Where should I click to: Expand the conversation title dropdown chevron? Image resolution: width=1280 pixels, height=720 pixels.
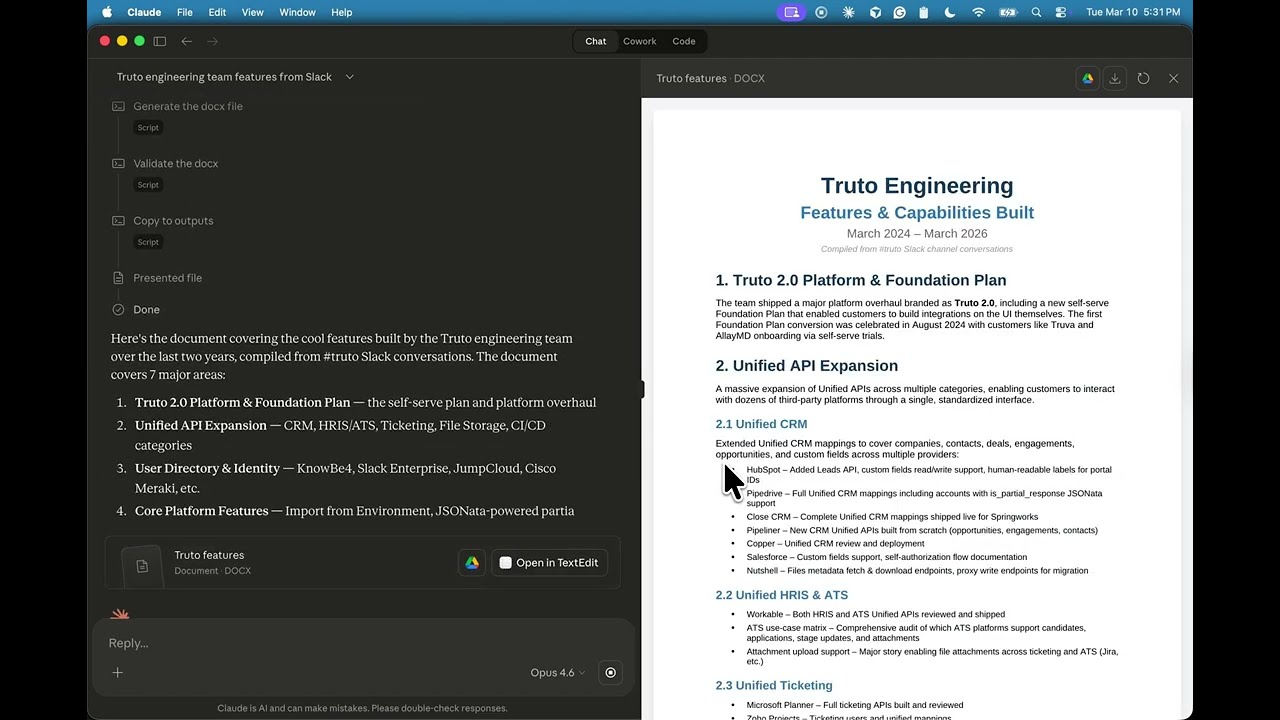click(349, 77)
